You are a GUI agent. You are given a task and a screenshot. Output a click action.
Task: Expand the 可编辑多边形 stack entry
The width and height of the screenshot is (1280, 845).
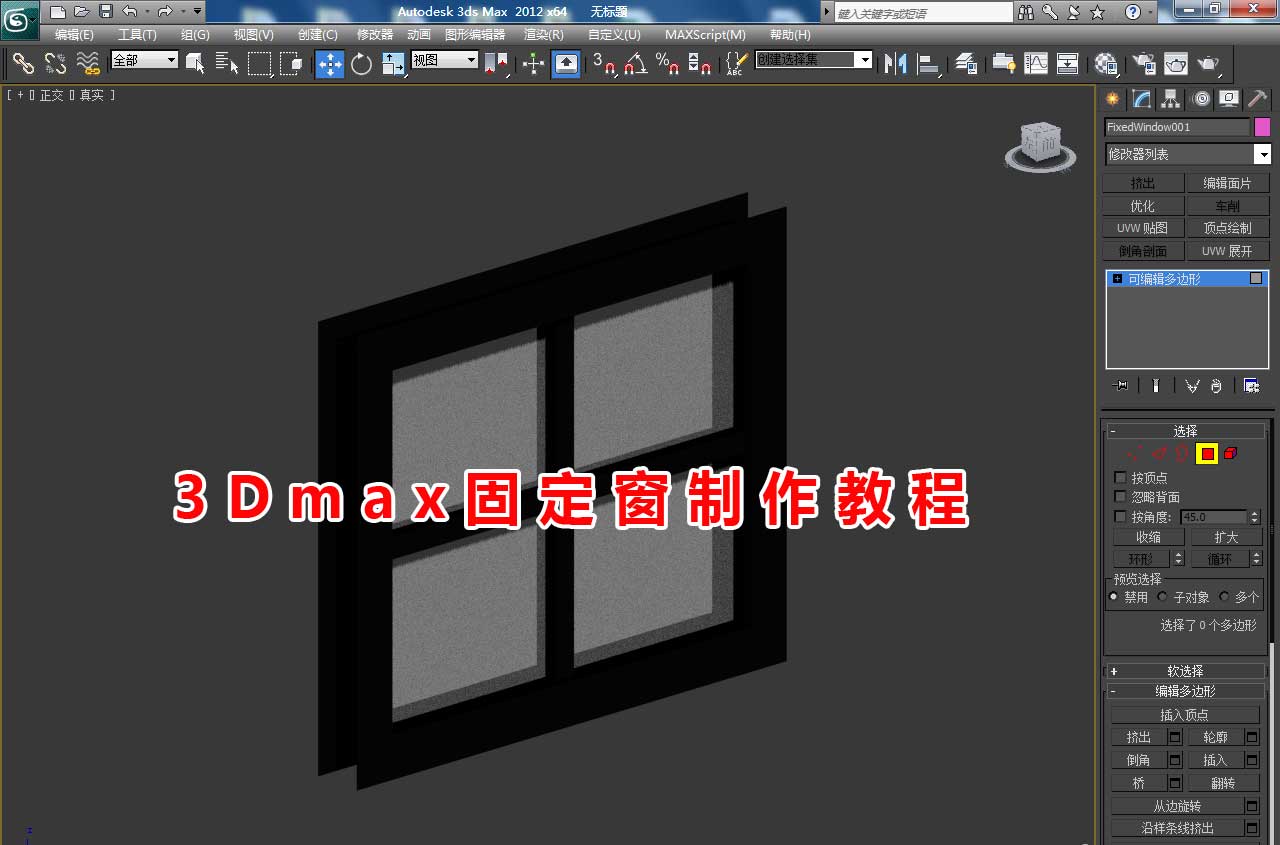click(1117, 279)
